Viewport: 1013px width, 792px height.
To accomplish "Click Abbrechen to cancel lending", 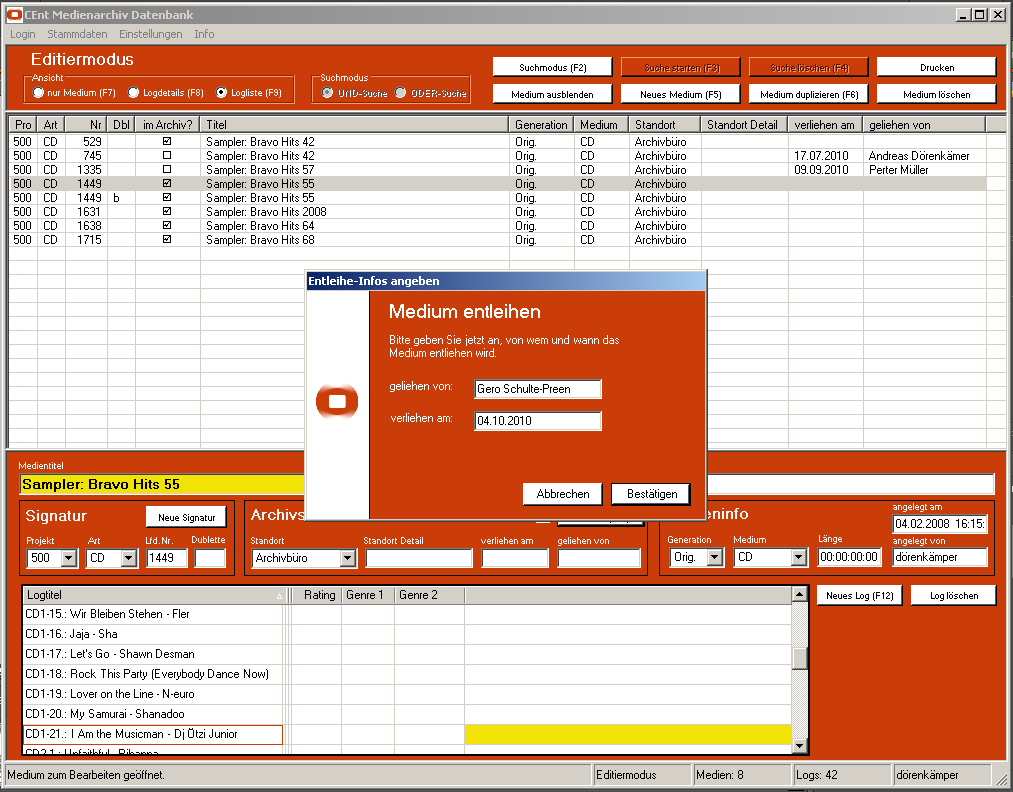I will (562, 494).
